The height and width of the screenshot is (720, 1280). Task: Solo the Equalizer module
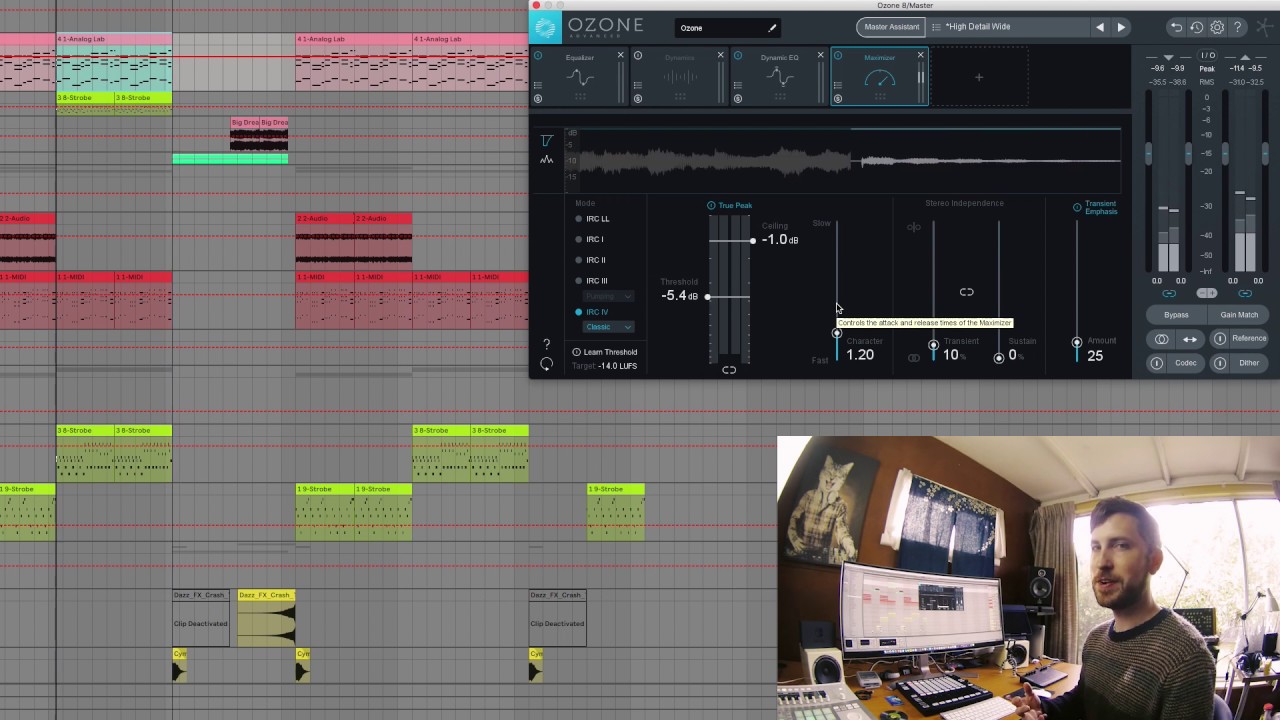[538, 98]
